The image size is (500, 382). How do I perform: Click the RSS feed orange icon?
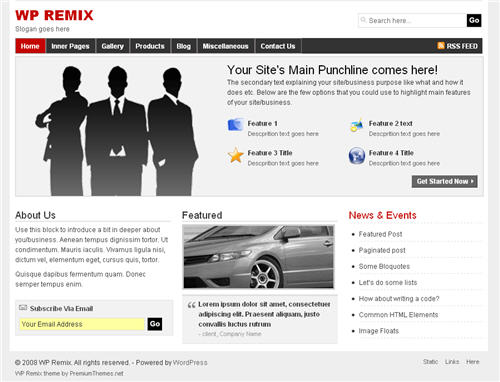point(441,46)
